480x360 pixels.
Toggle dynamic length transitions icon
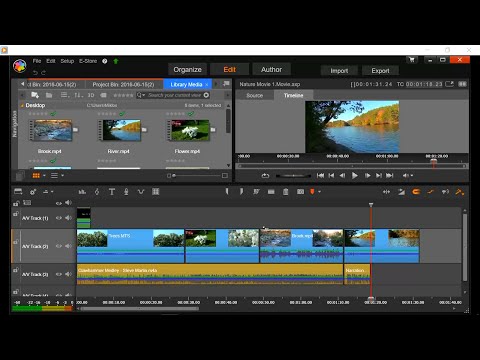401,192
